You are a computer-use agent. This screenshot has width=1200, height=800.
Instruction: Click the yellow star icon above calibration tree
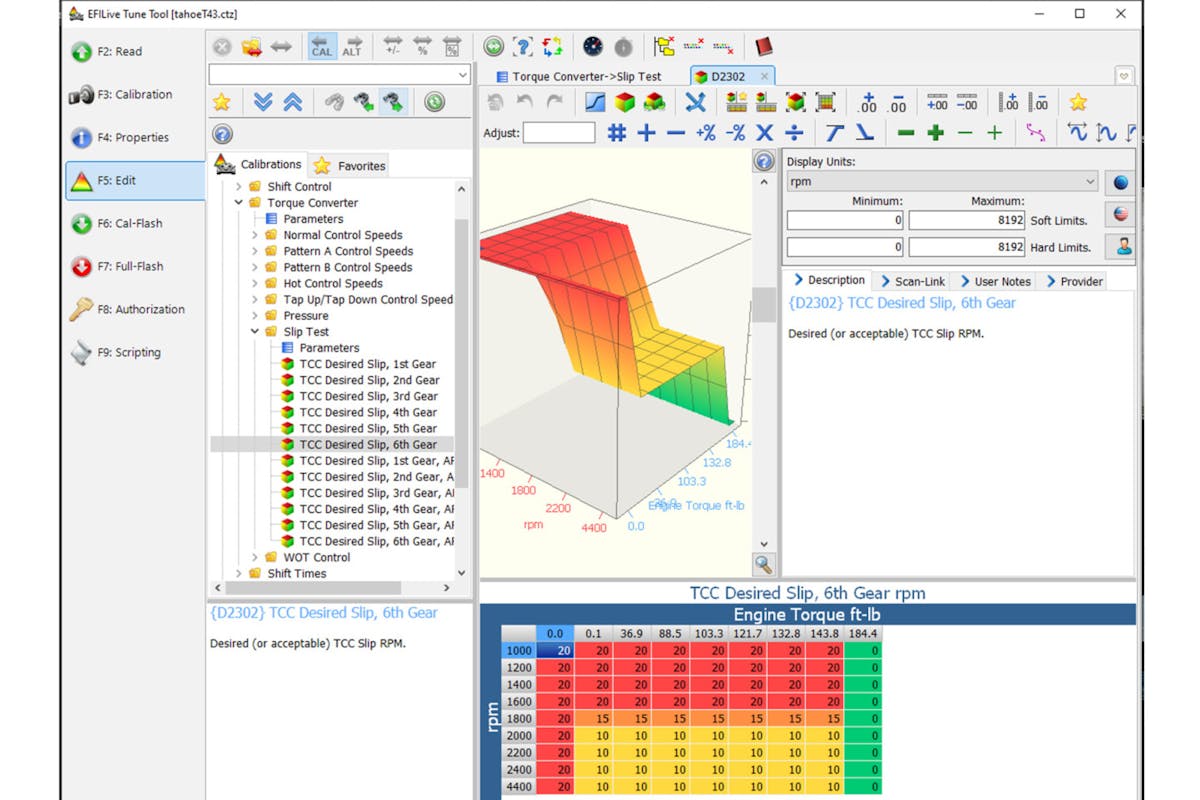222,102
